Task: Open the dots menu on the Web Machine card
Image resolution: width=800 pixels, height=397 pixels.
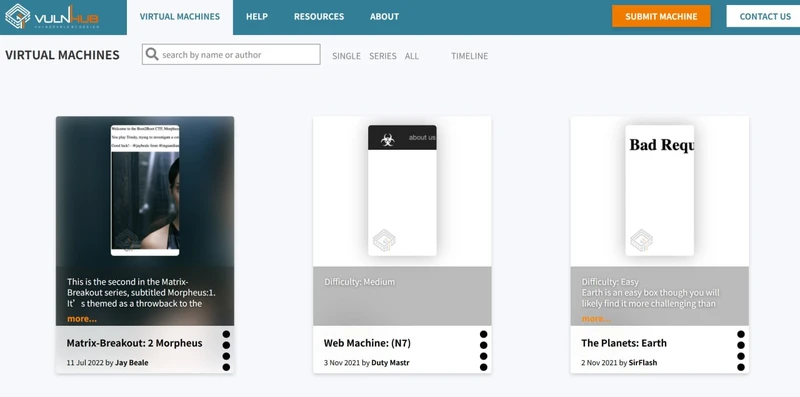Action: coord(483,351)
